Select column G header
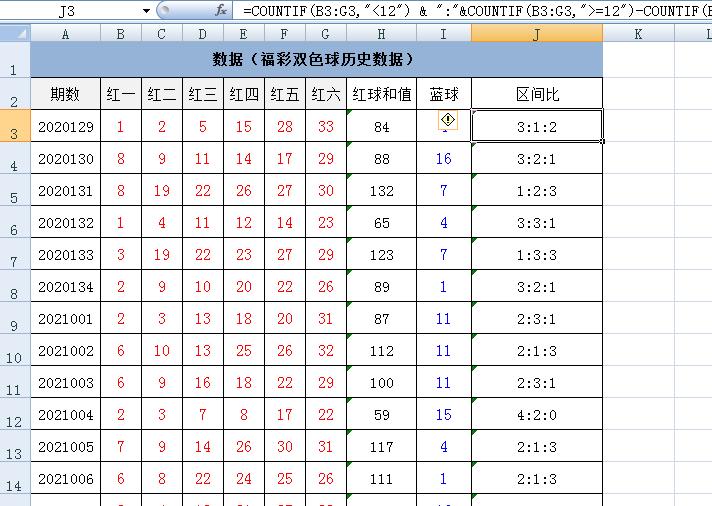712x506 pixels. pos(326,34)
